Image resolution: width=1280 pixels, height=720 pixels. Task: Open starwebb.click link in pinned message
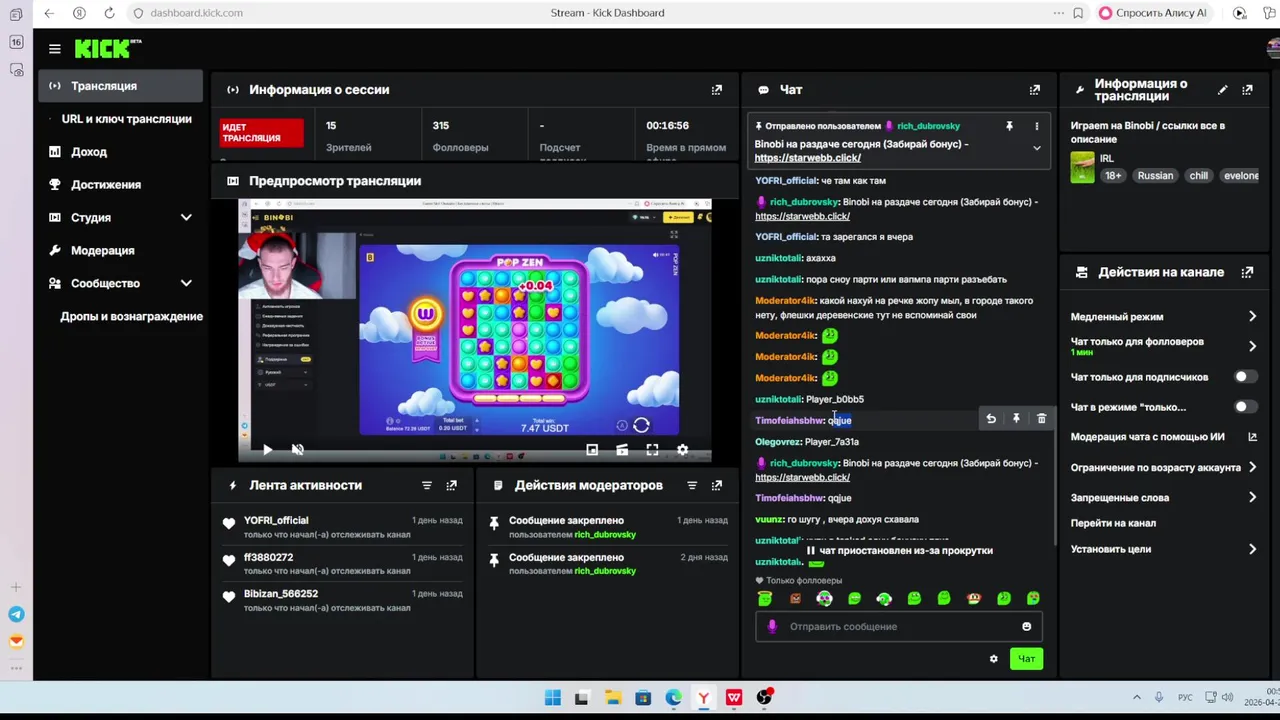point(807,158)
